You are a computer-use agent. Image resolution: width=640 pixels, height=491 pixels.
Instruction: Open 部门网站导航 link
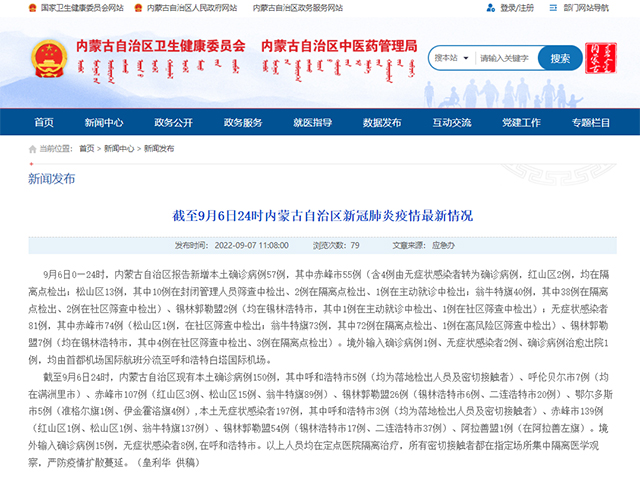coord(586,8)
